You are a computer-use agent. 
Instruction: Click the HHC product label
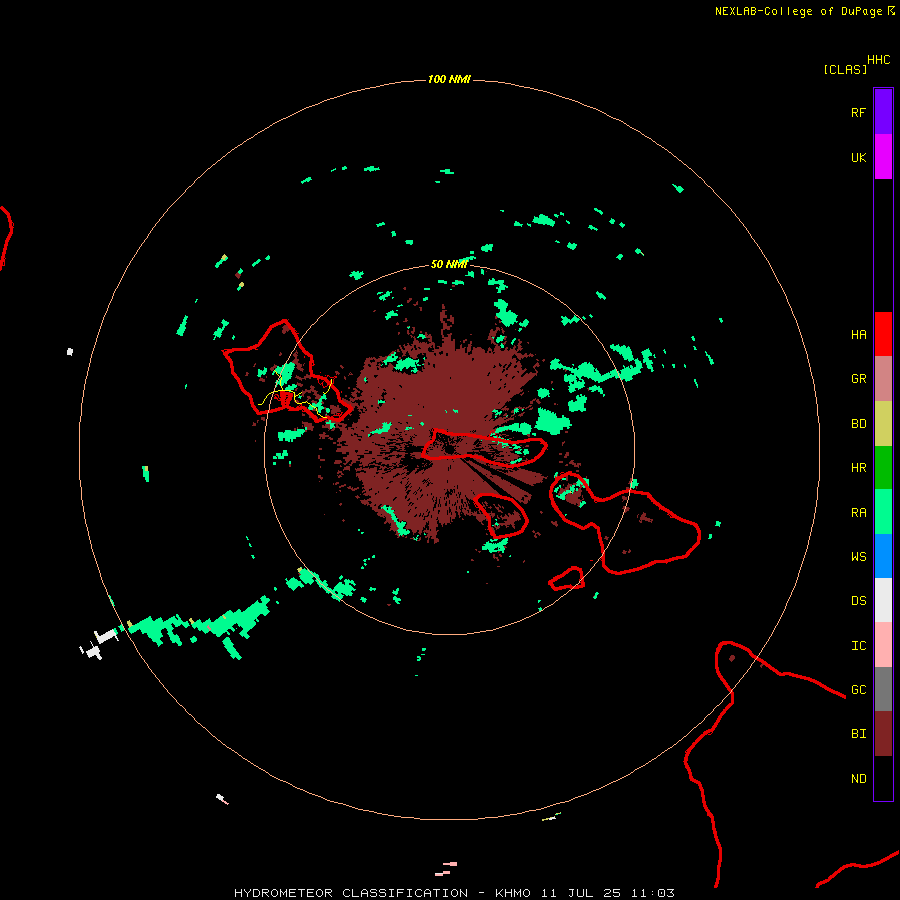(x=878, y=60)
